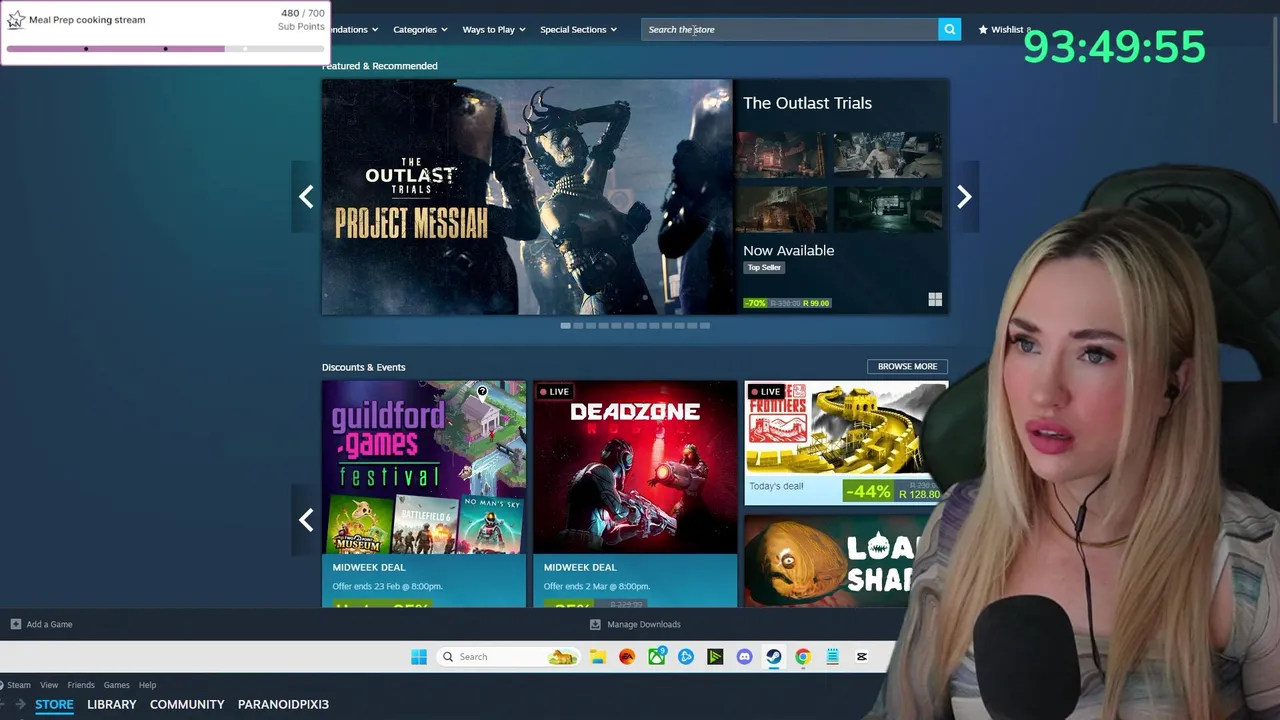This screenshot has height=720, width=1280.
Task: Open the Help menu
Action: 148,685
